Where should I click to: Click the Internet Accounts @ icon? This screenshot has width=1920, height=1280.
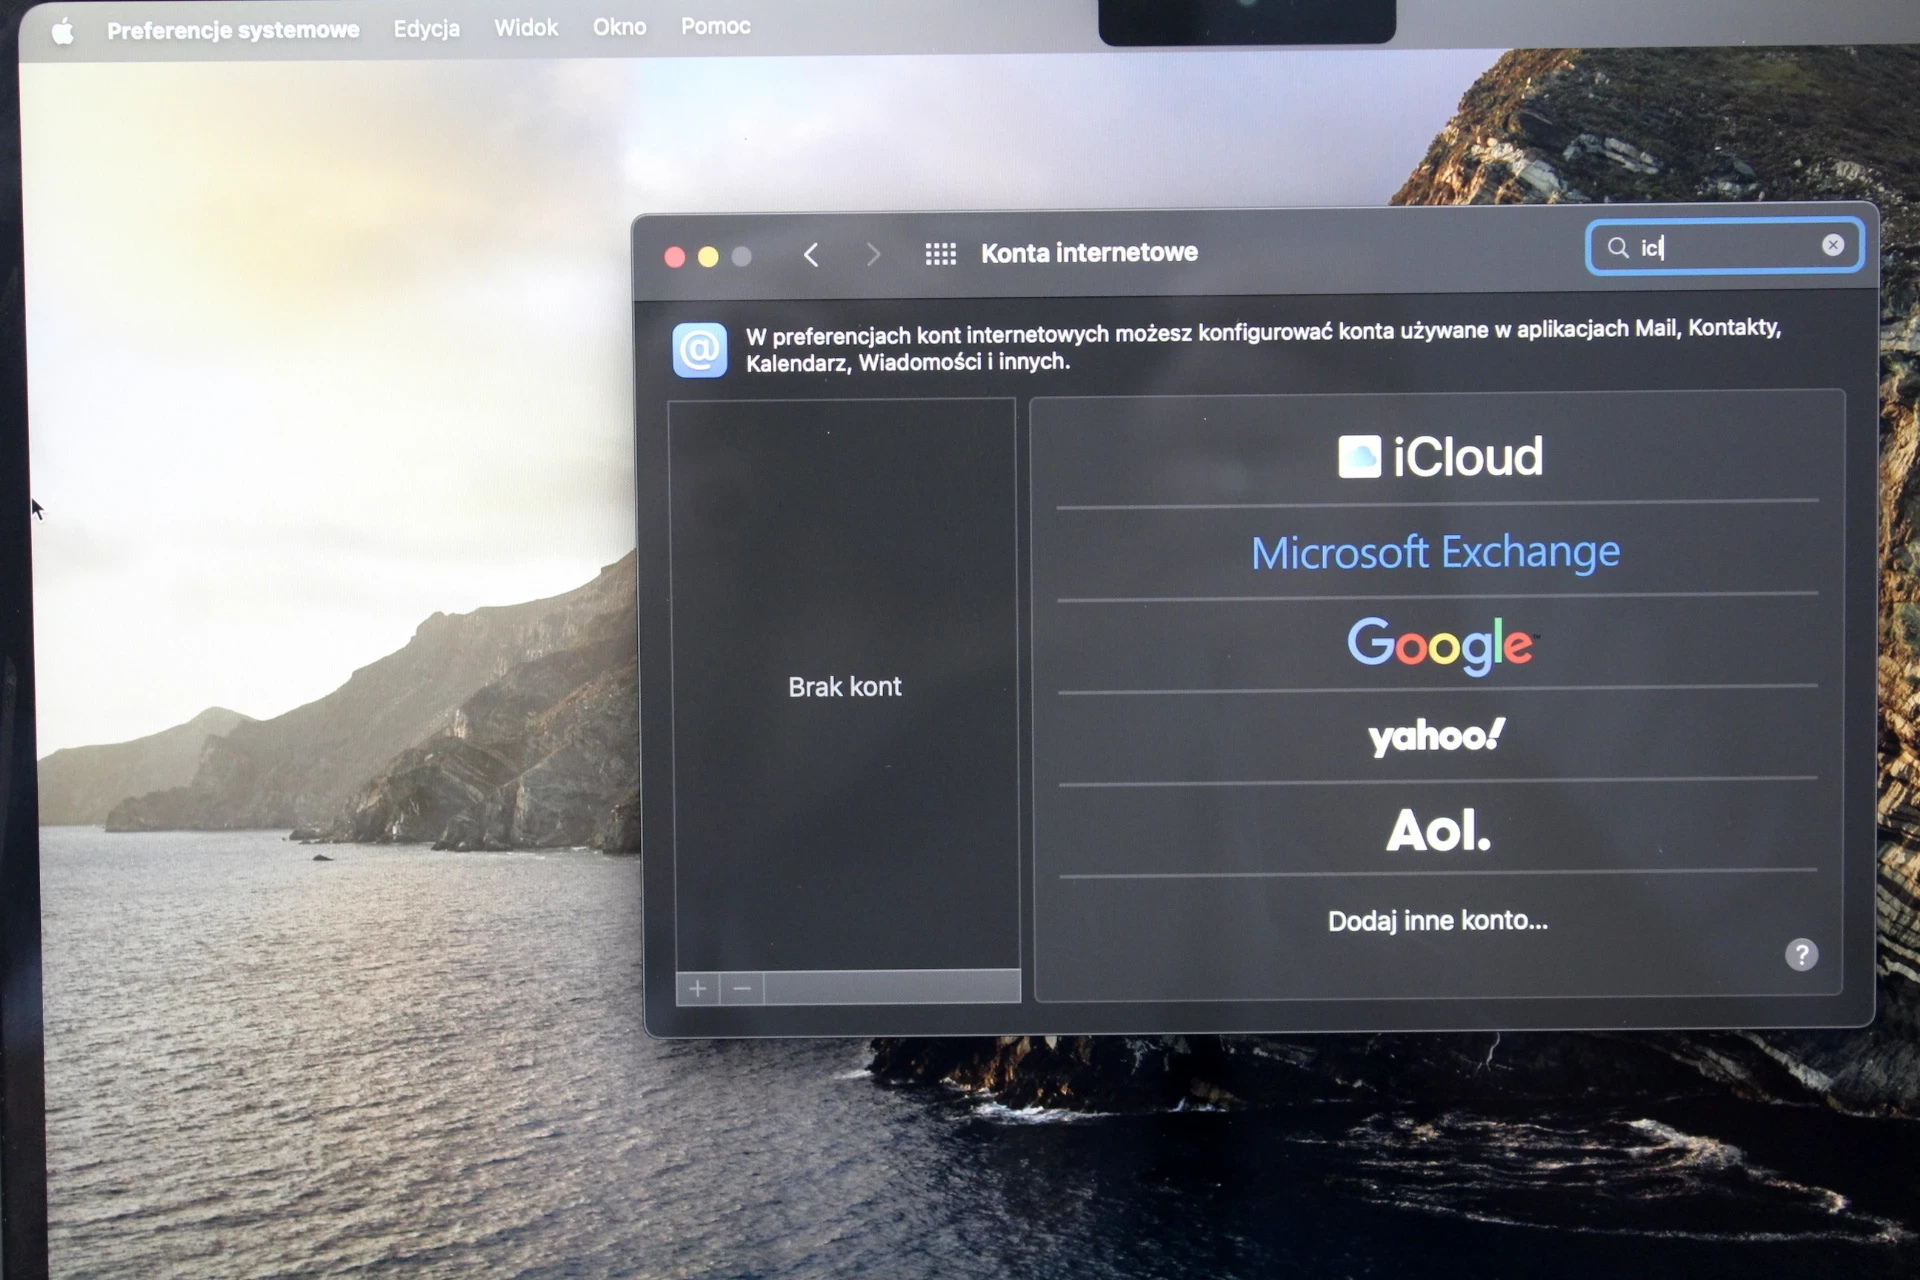(x=700, y=350)
